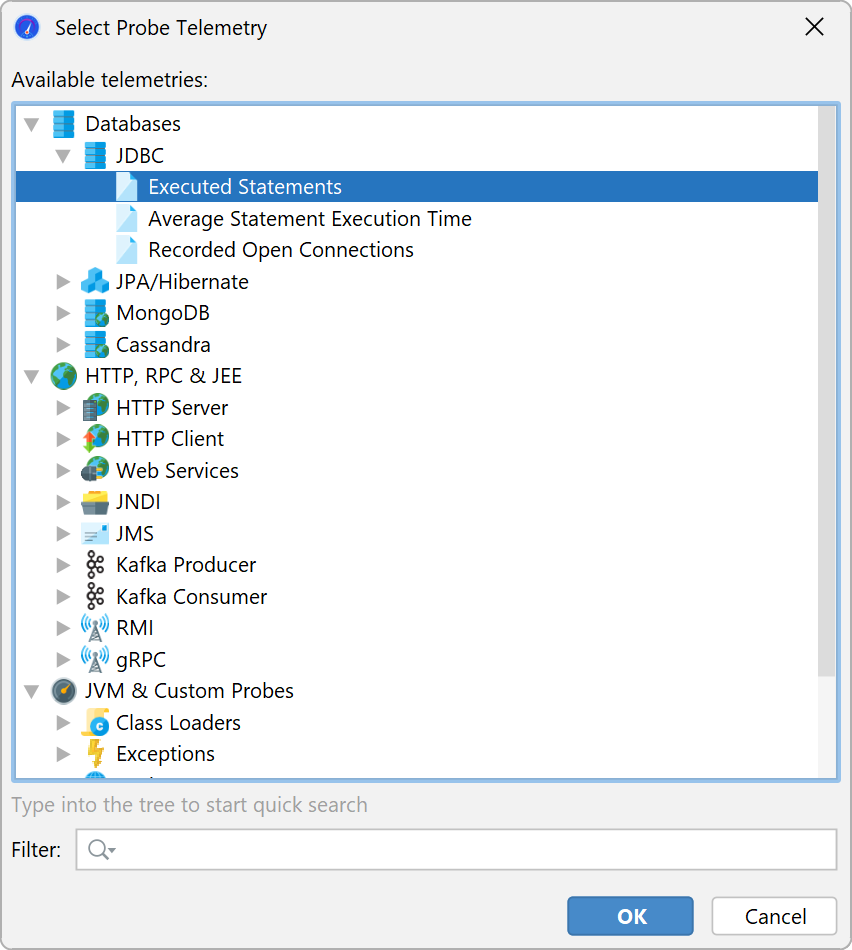
Task: Collapse the JDBC tree node
Action: [63, 156]
